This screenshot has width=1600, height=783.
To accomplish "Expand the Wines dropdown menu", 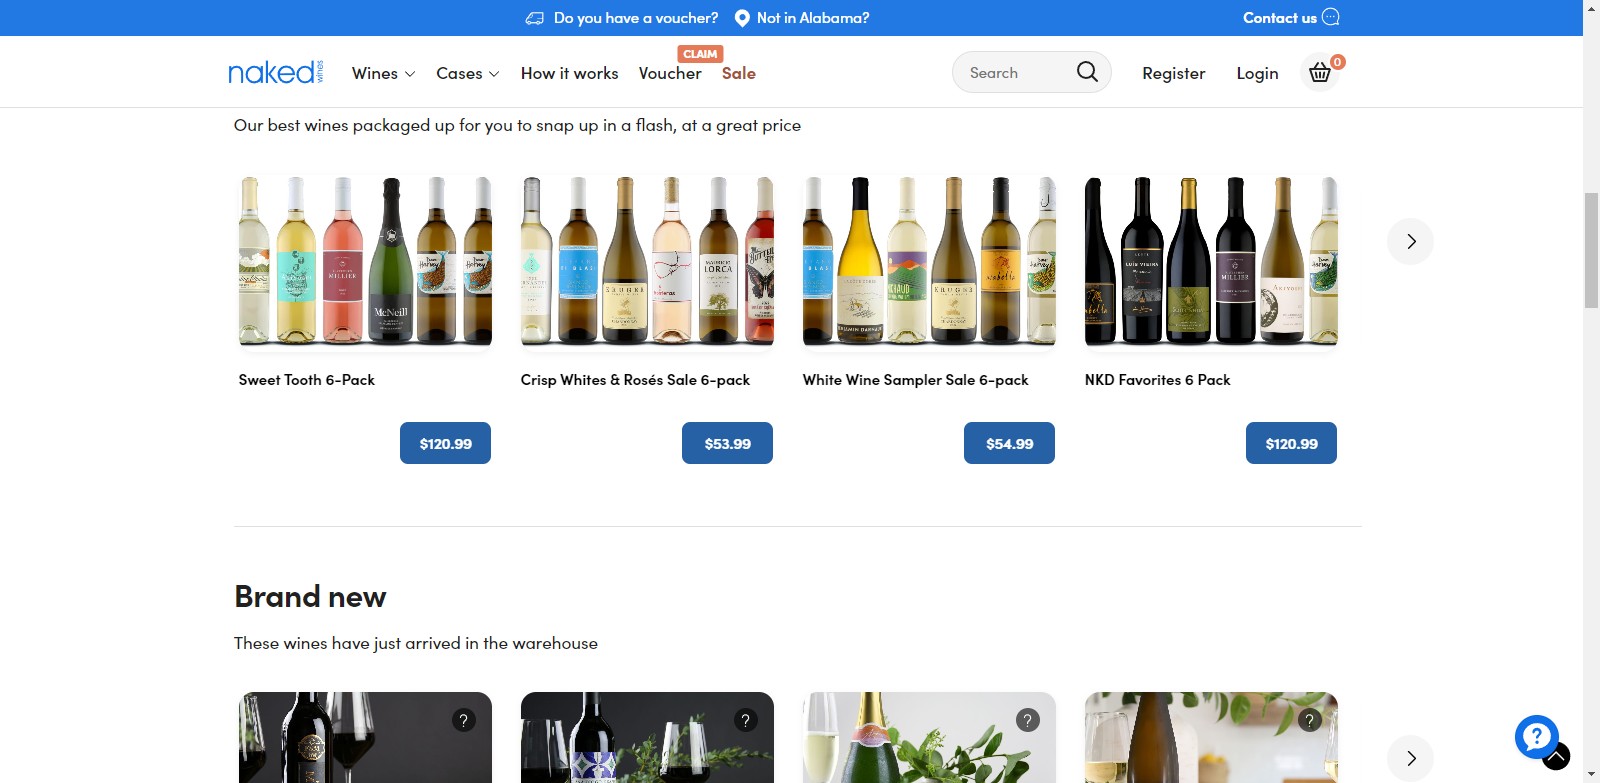I will [383, 73].
